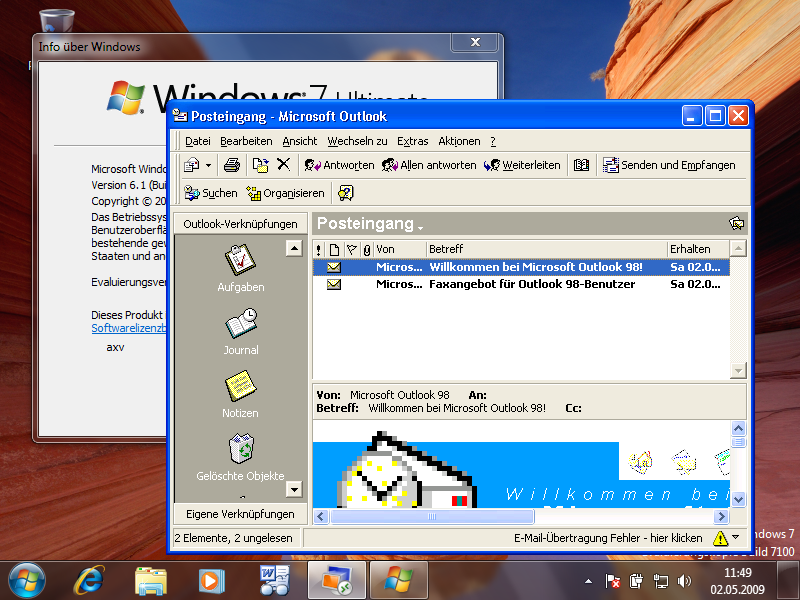Select the Faxangebot für Outlook 98-Benutzer email
800x600 pixels.
click(530, 284)
